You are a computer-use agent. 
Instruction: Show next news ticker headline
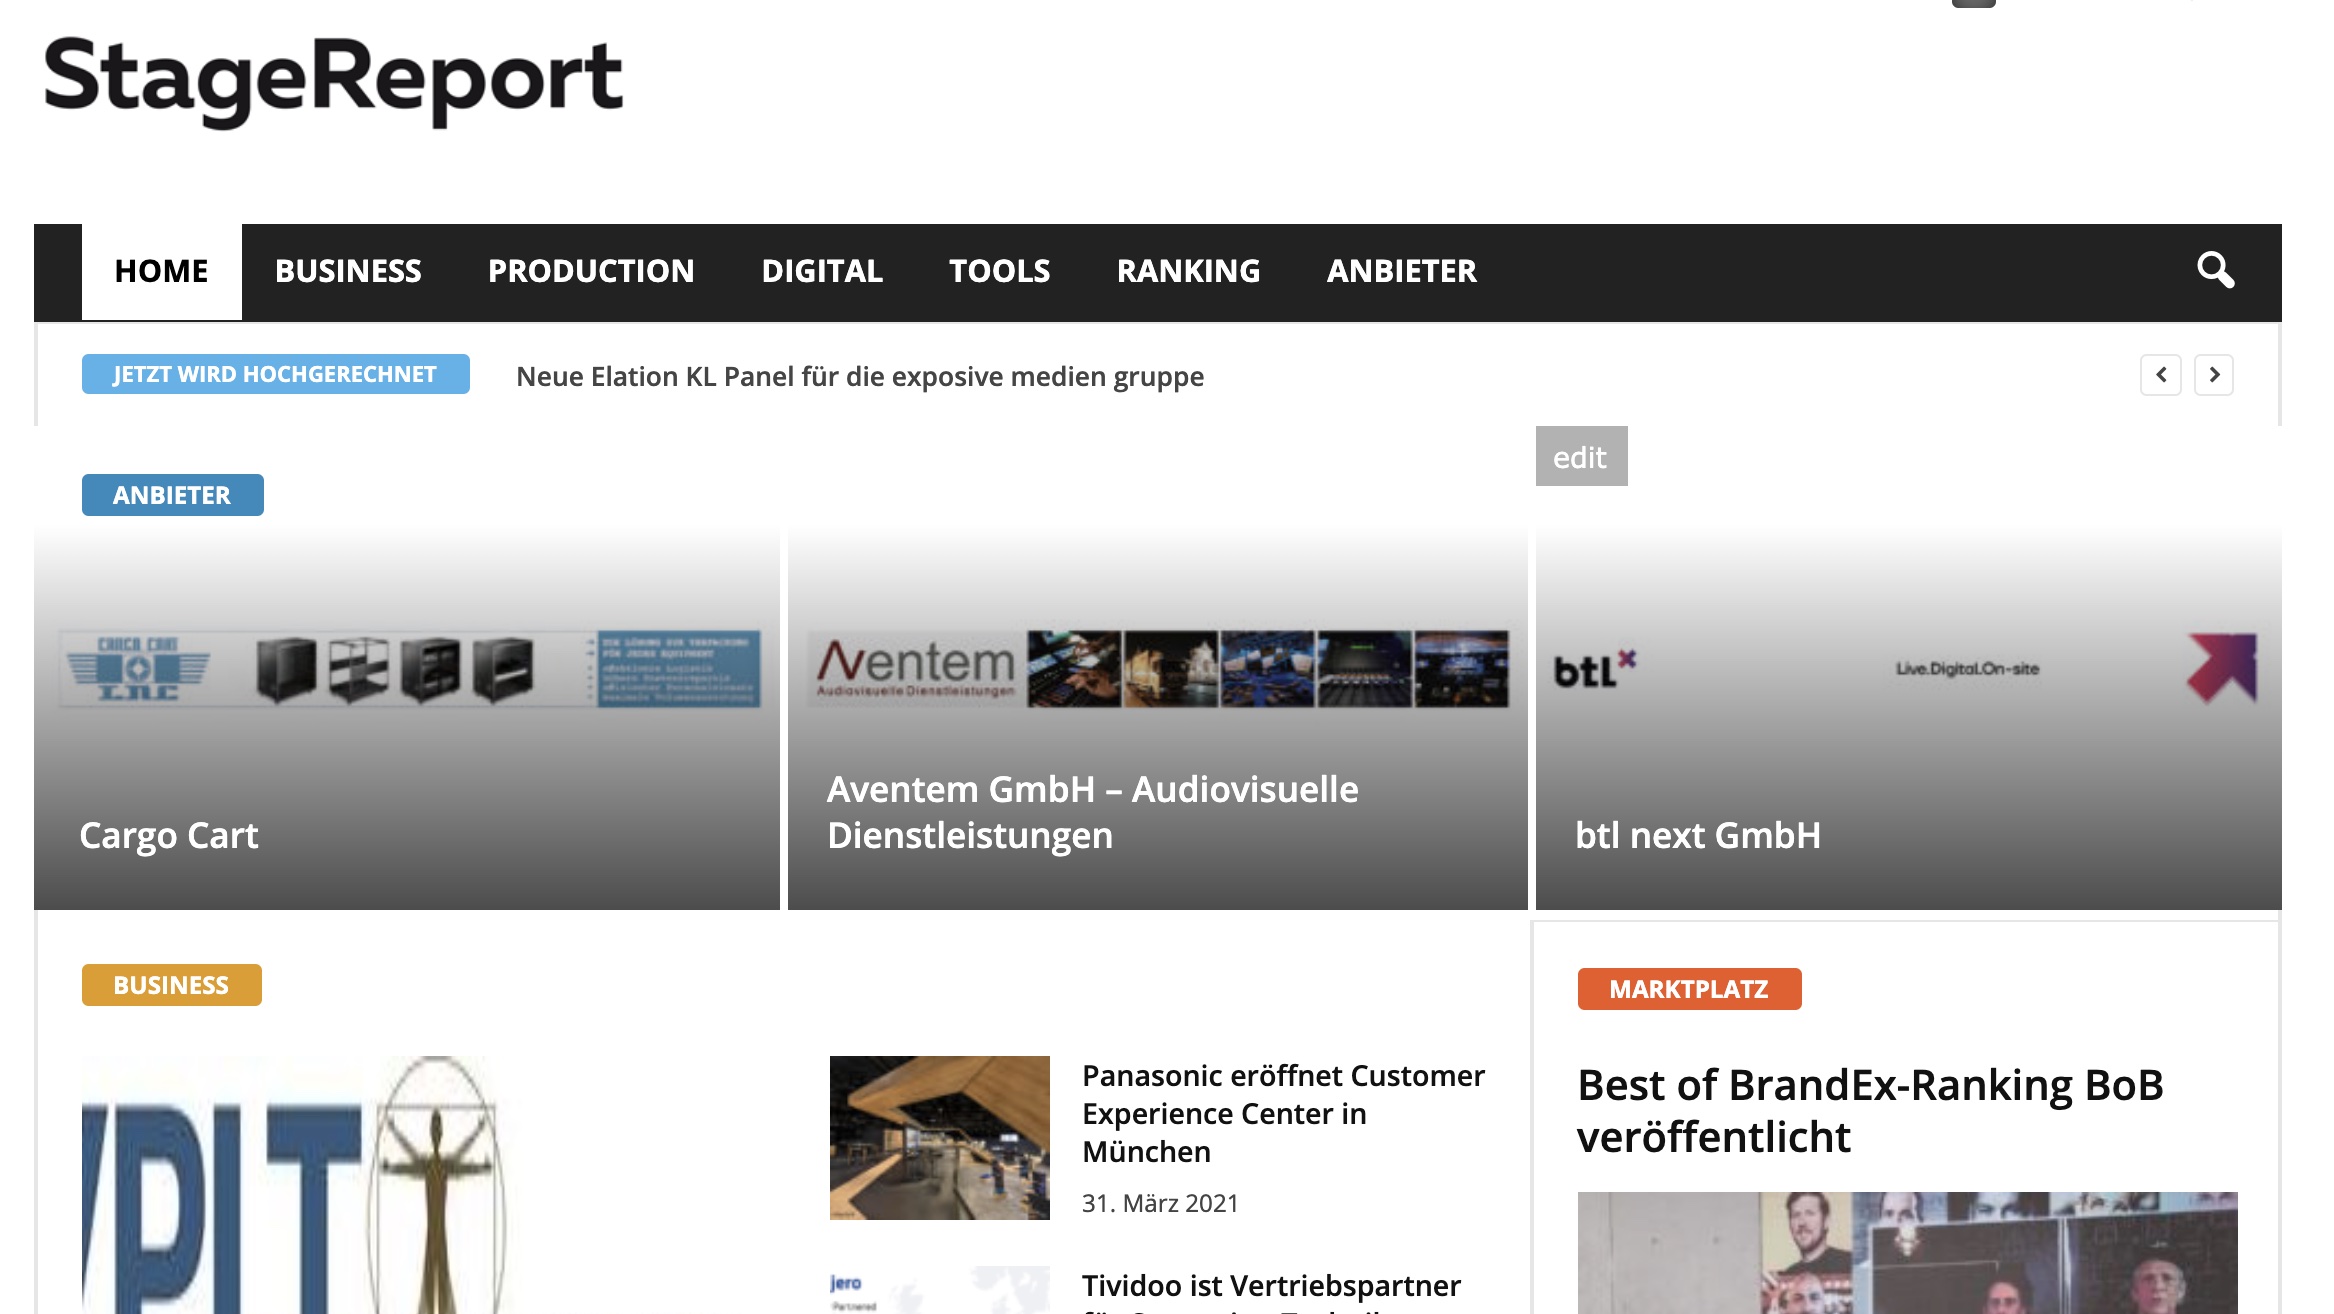tap(2213, 375)
